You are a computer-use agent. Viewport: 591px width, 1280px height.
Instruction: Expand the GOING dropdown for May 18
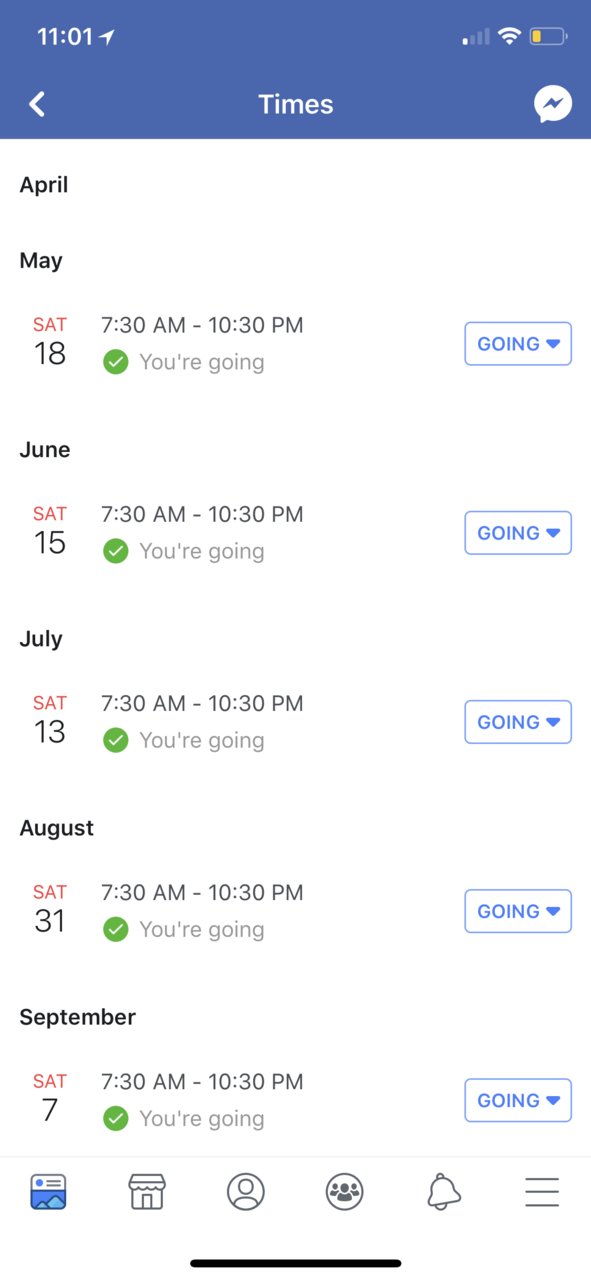[x=518, y=343]
